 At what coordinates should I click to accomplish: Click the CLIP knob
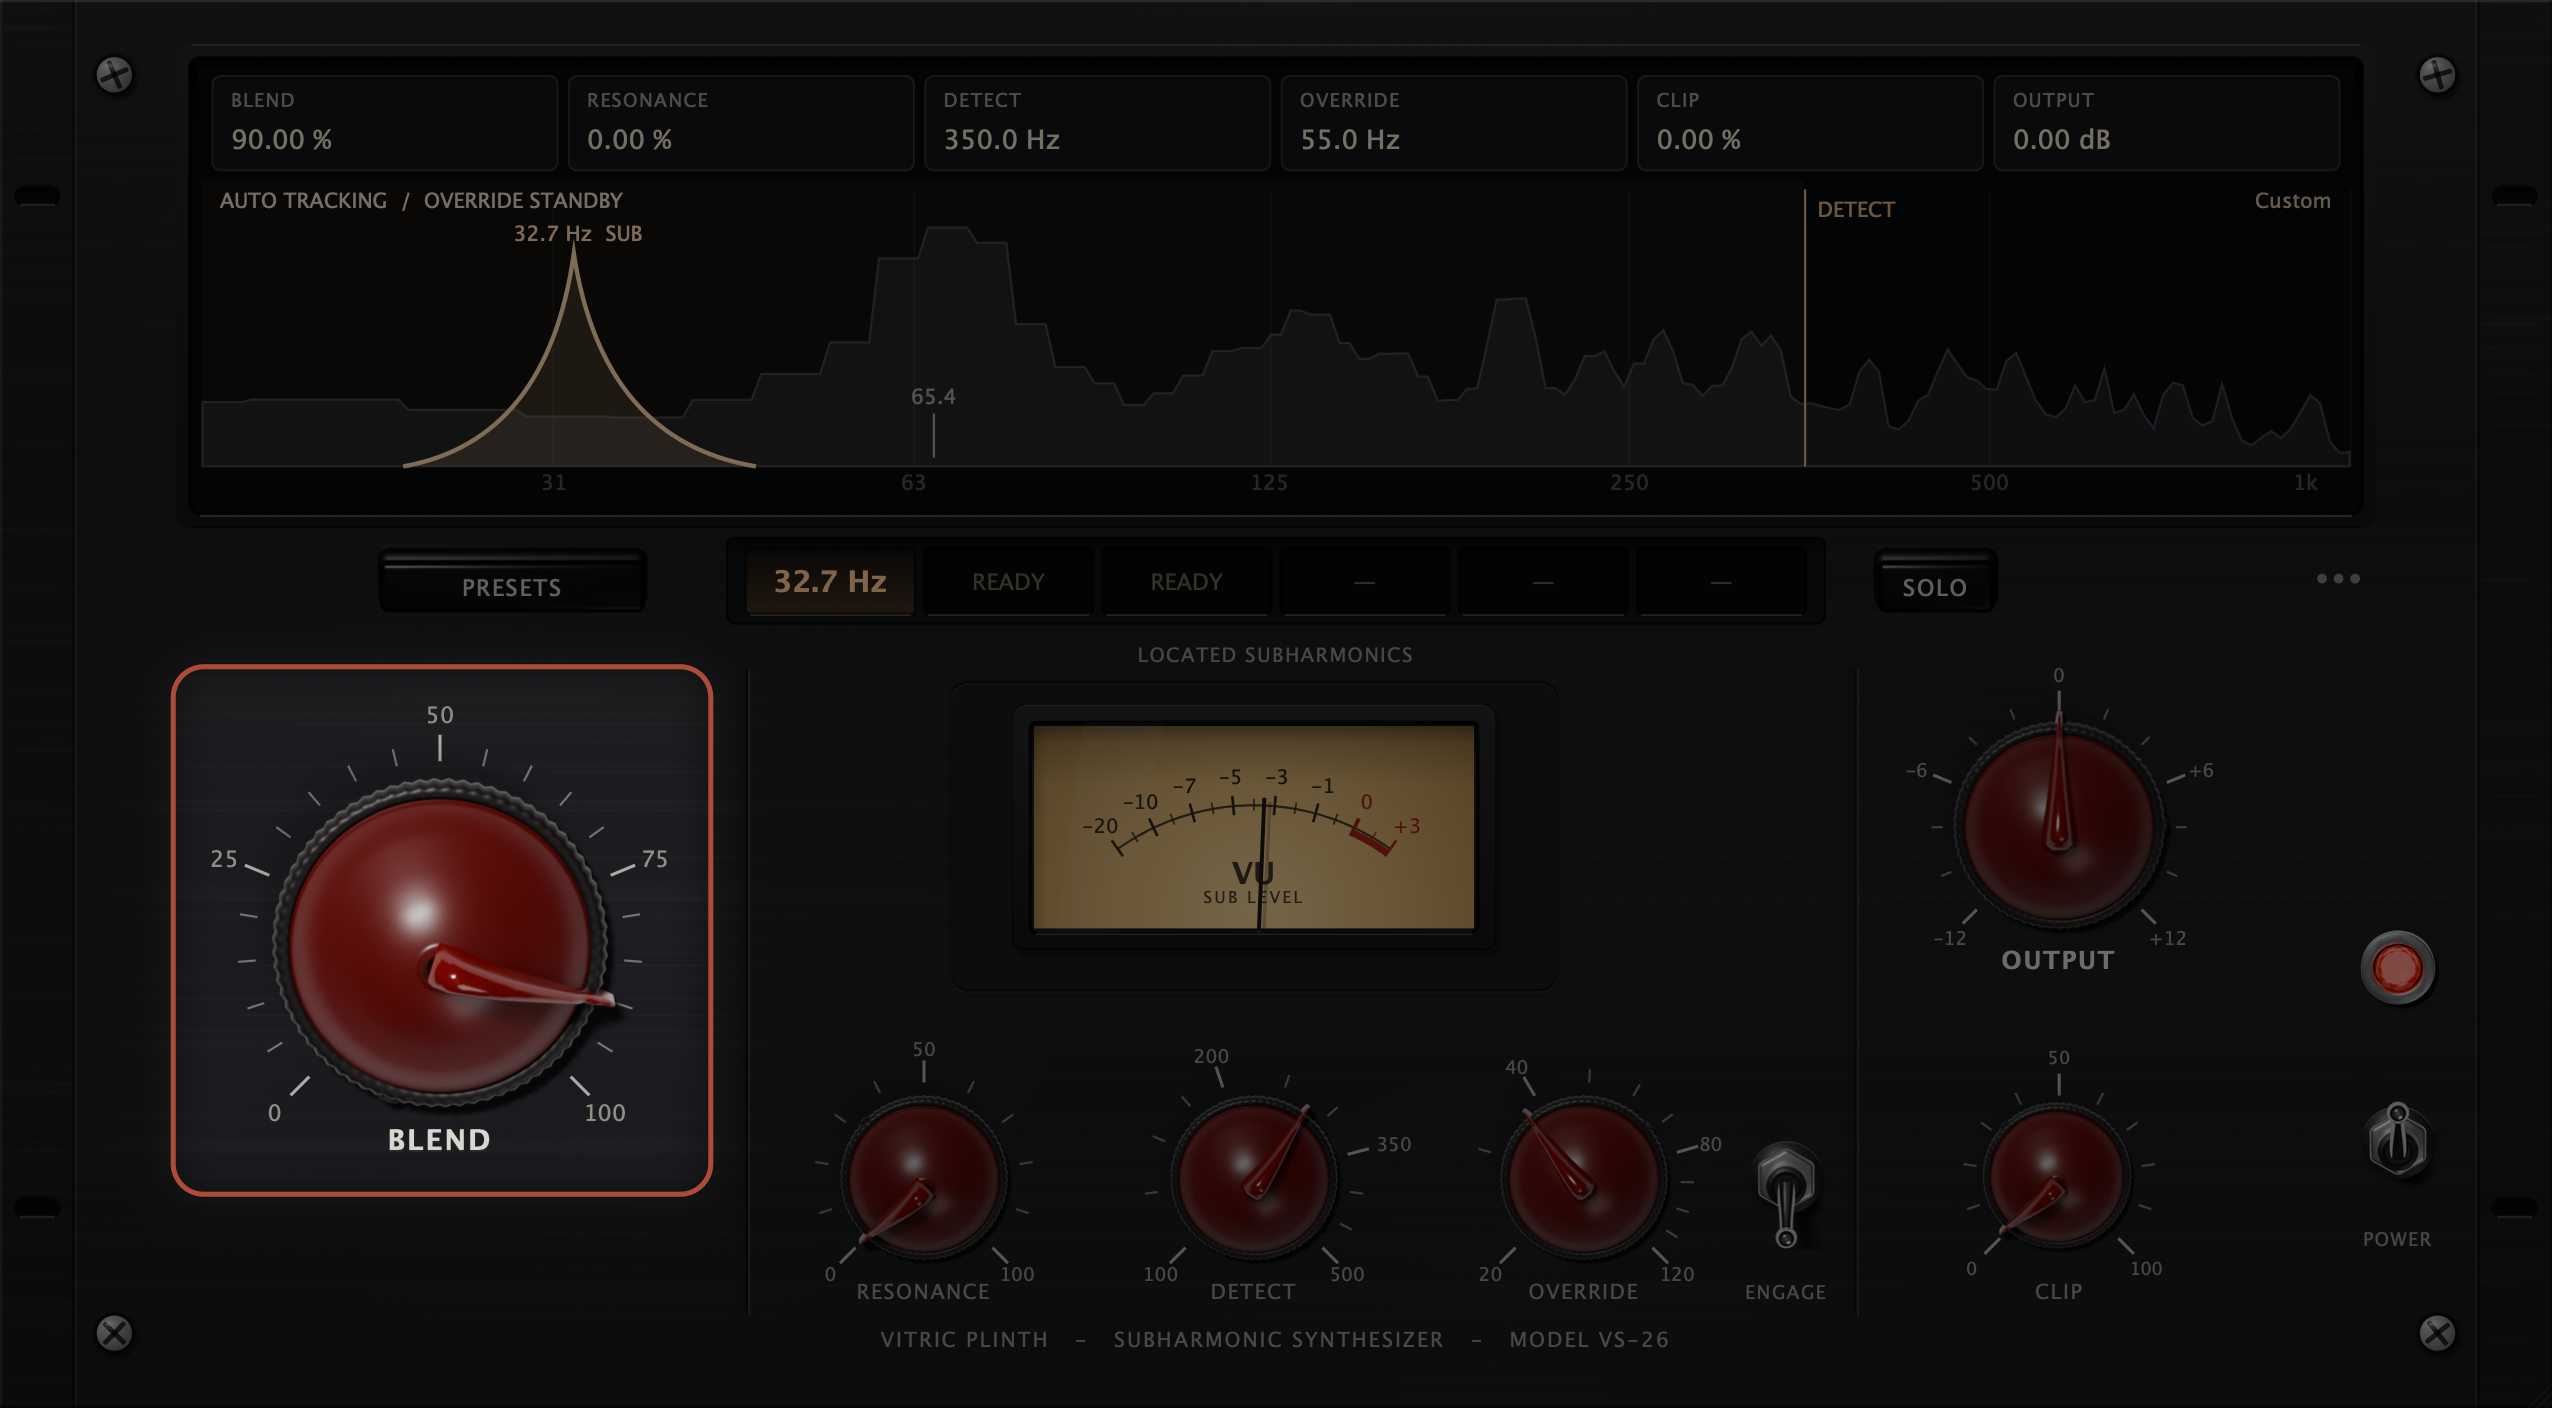click(x=2058, y=1175)
